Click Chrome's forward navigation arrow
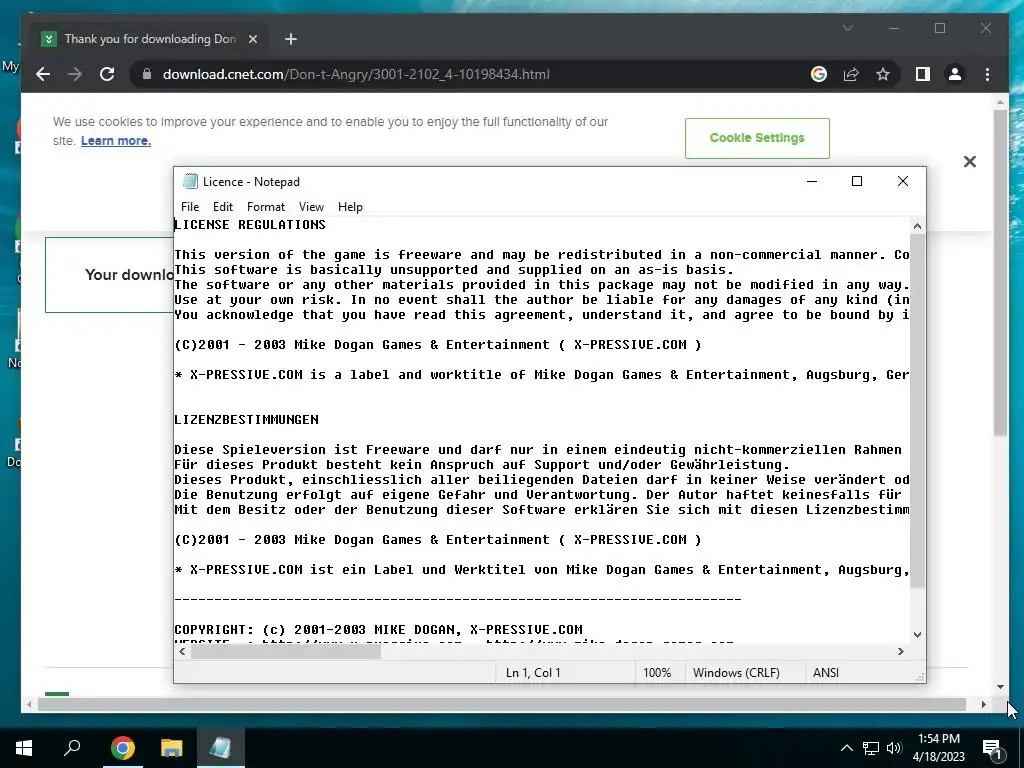Image resolution: width=1024 pixels, height=768 pixels. coord(74,74)
